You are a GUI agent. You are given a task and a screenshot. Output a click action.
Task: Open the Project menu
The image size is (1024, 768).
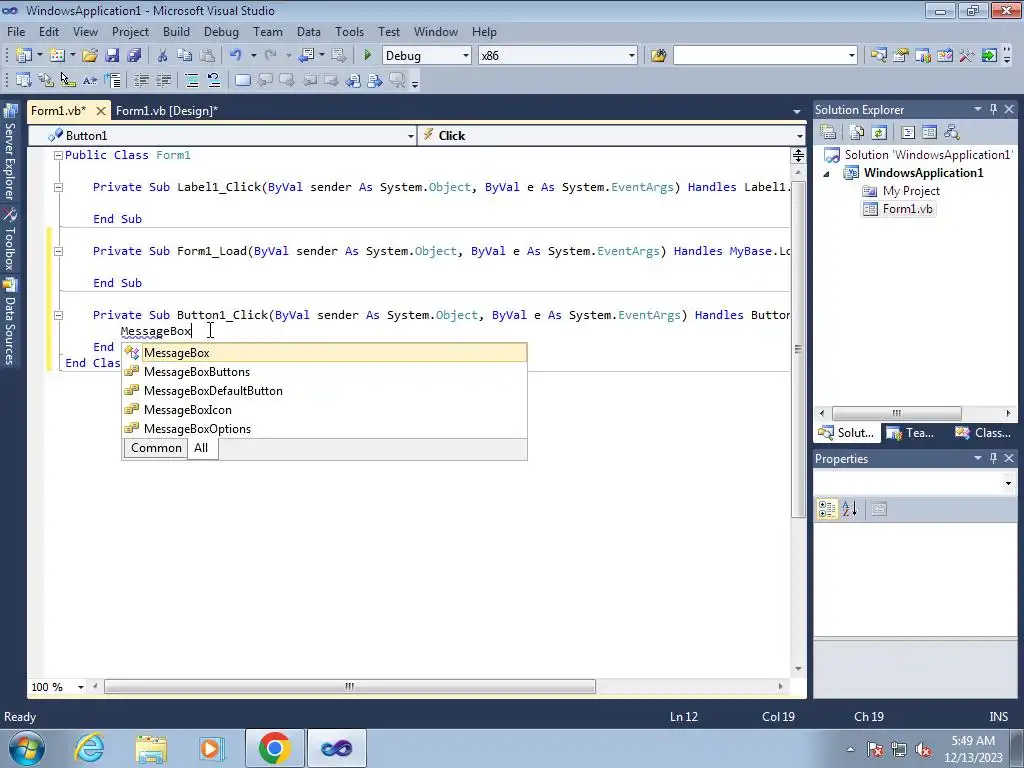pyautogui.click(x=130, y=31)
